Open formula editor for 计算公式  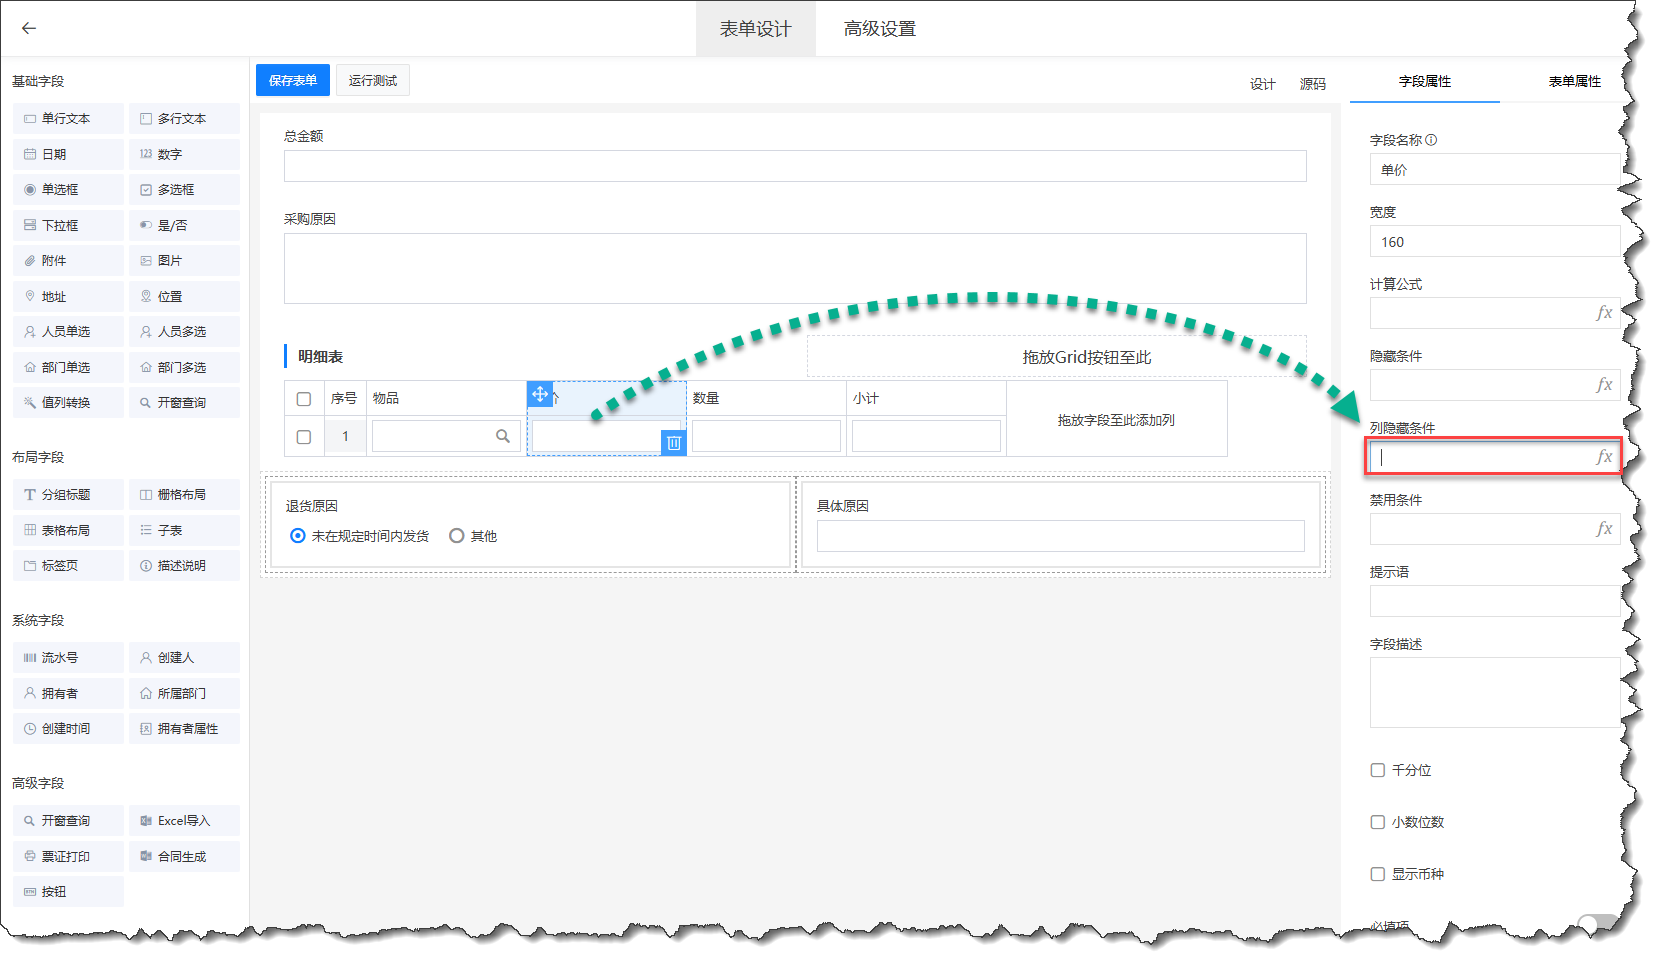pyautogui.click(x=1604, y=313)
